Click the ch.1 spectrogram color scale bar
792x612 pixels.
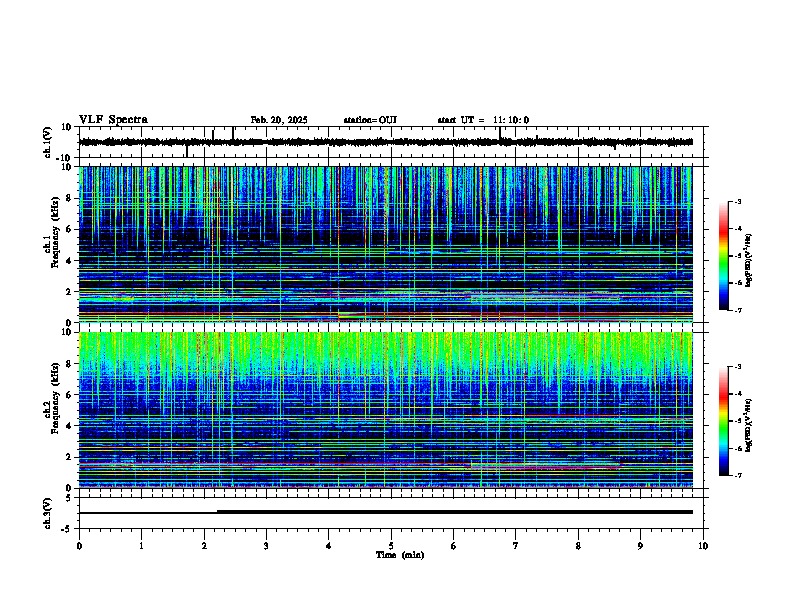pyautogui.click(x=724, y=256)
